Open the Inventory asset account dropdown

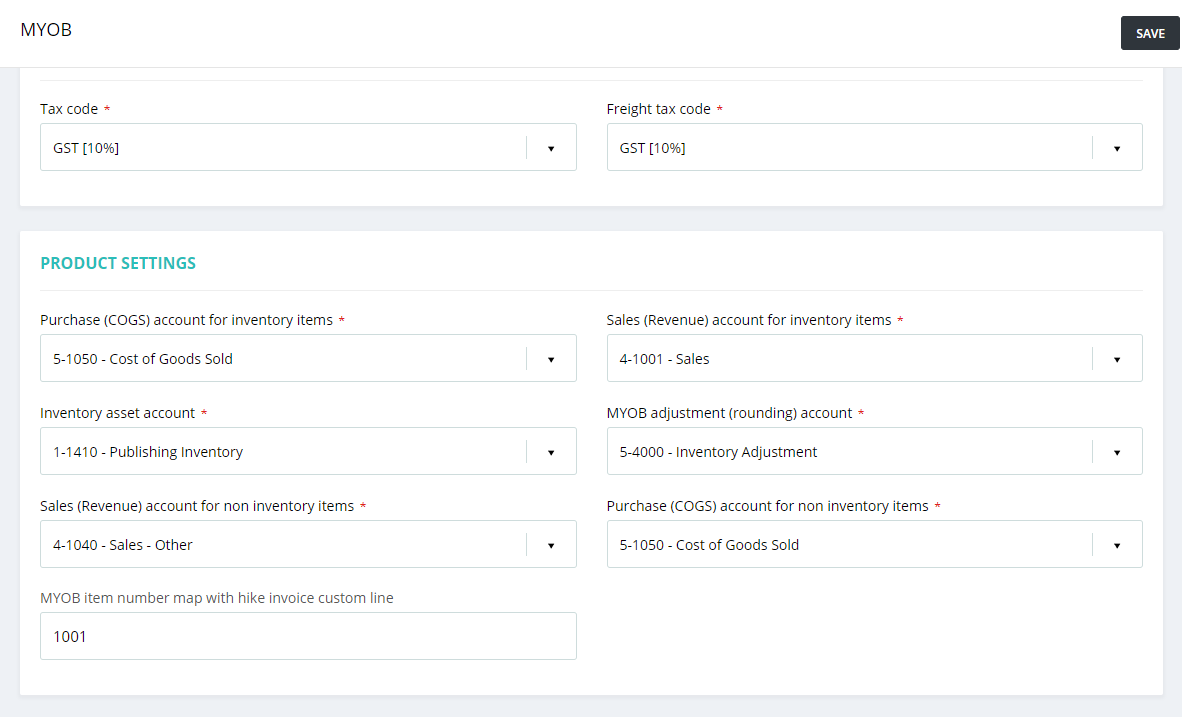tap(308, 451)
